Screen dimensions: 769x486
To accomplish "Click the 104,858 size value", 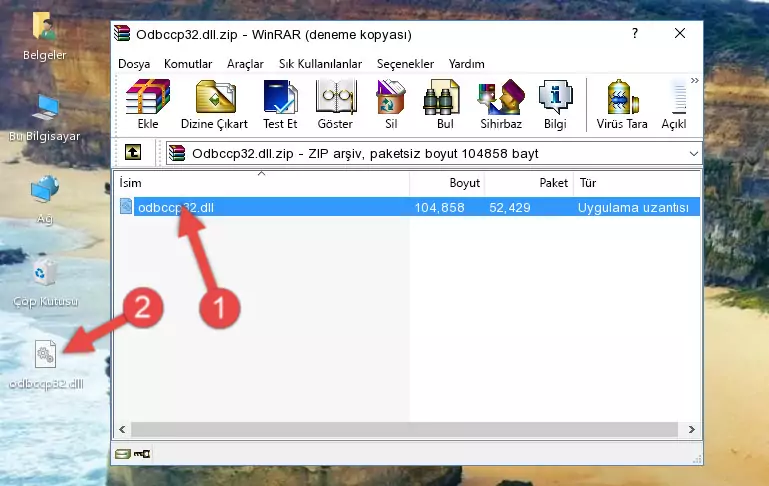I will [439, 207].
